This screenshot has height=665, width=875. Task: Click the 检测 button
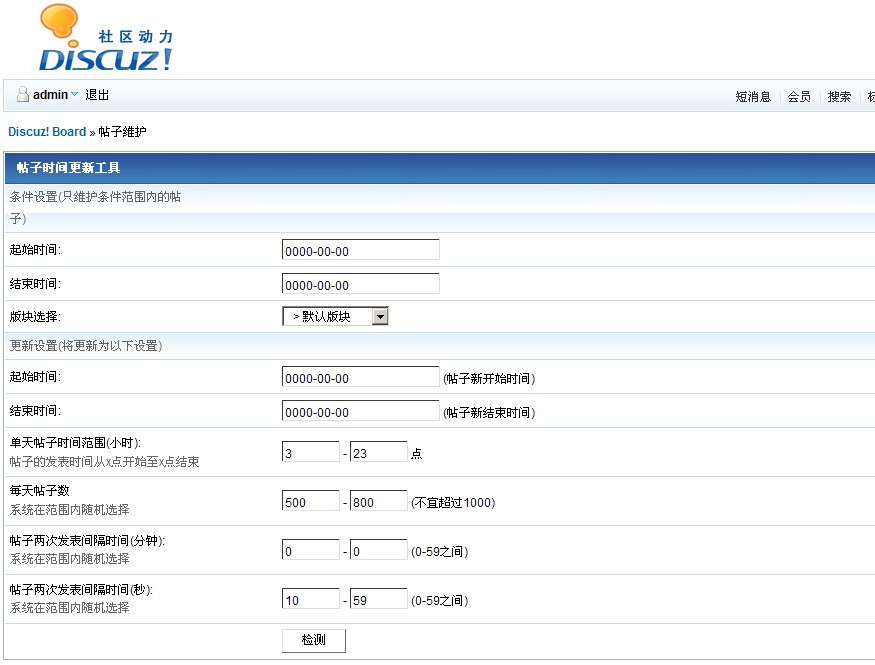(314, 640)
